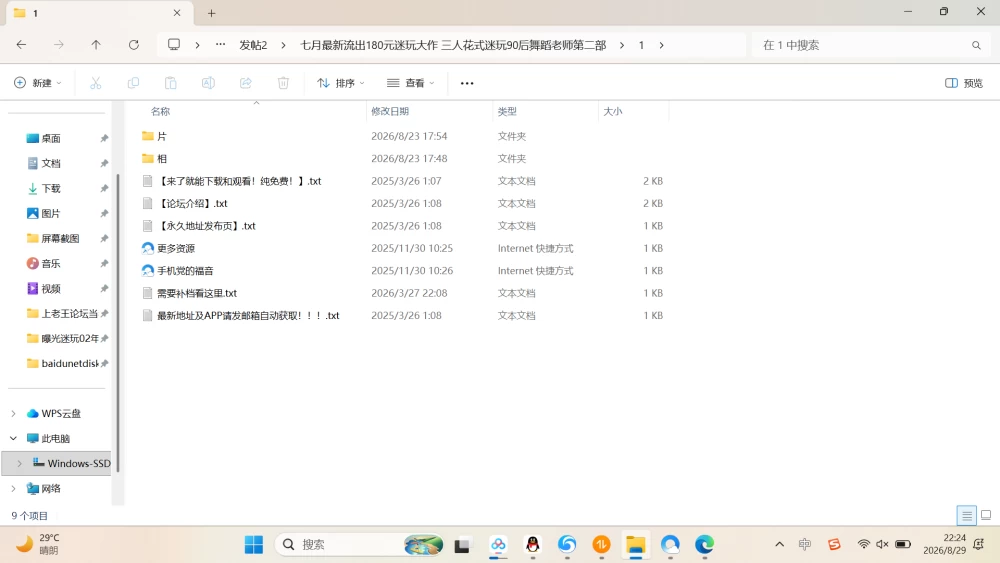Viewport: 1000px width, 563px height.
Task: Open the toolbar See more ellipsis
Action: (x=467, y=83)
